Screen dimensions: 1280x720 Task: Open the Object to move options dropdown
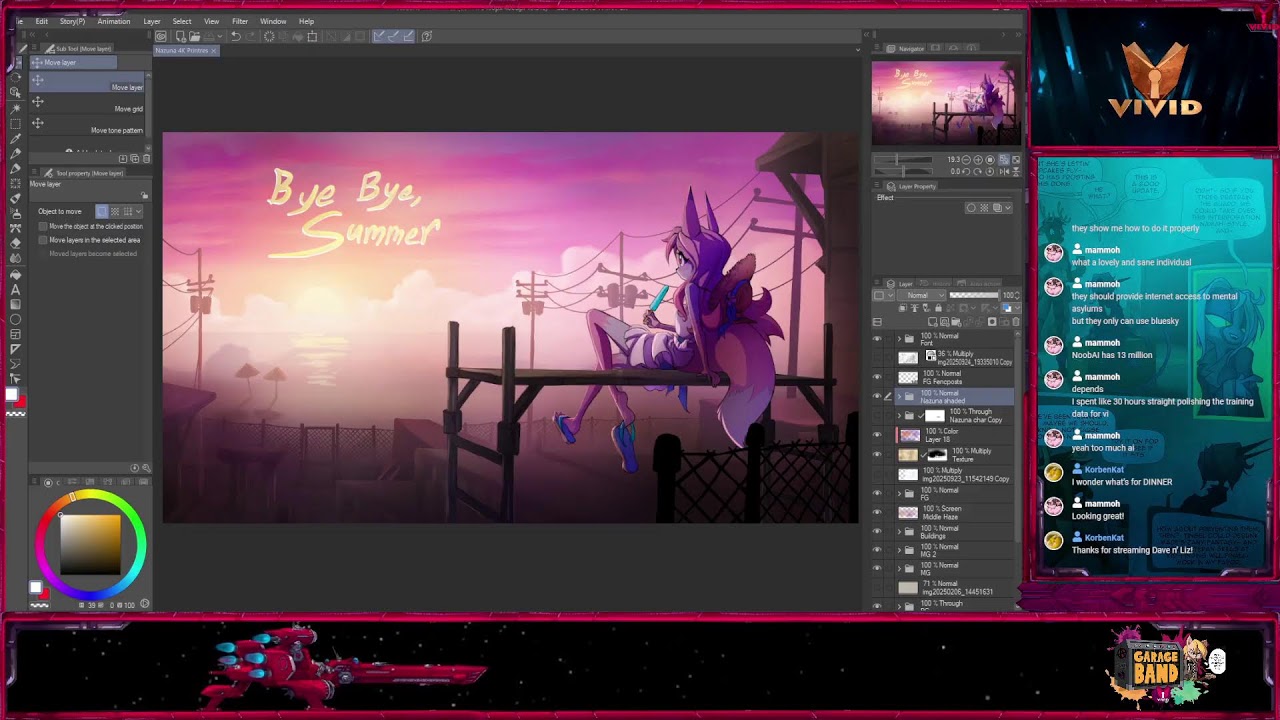139,211
